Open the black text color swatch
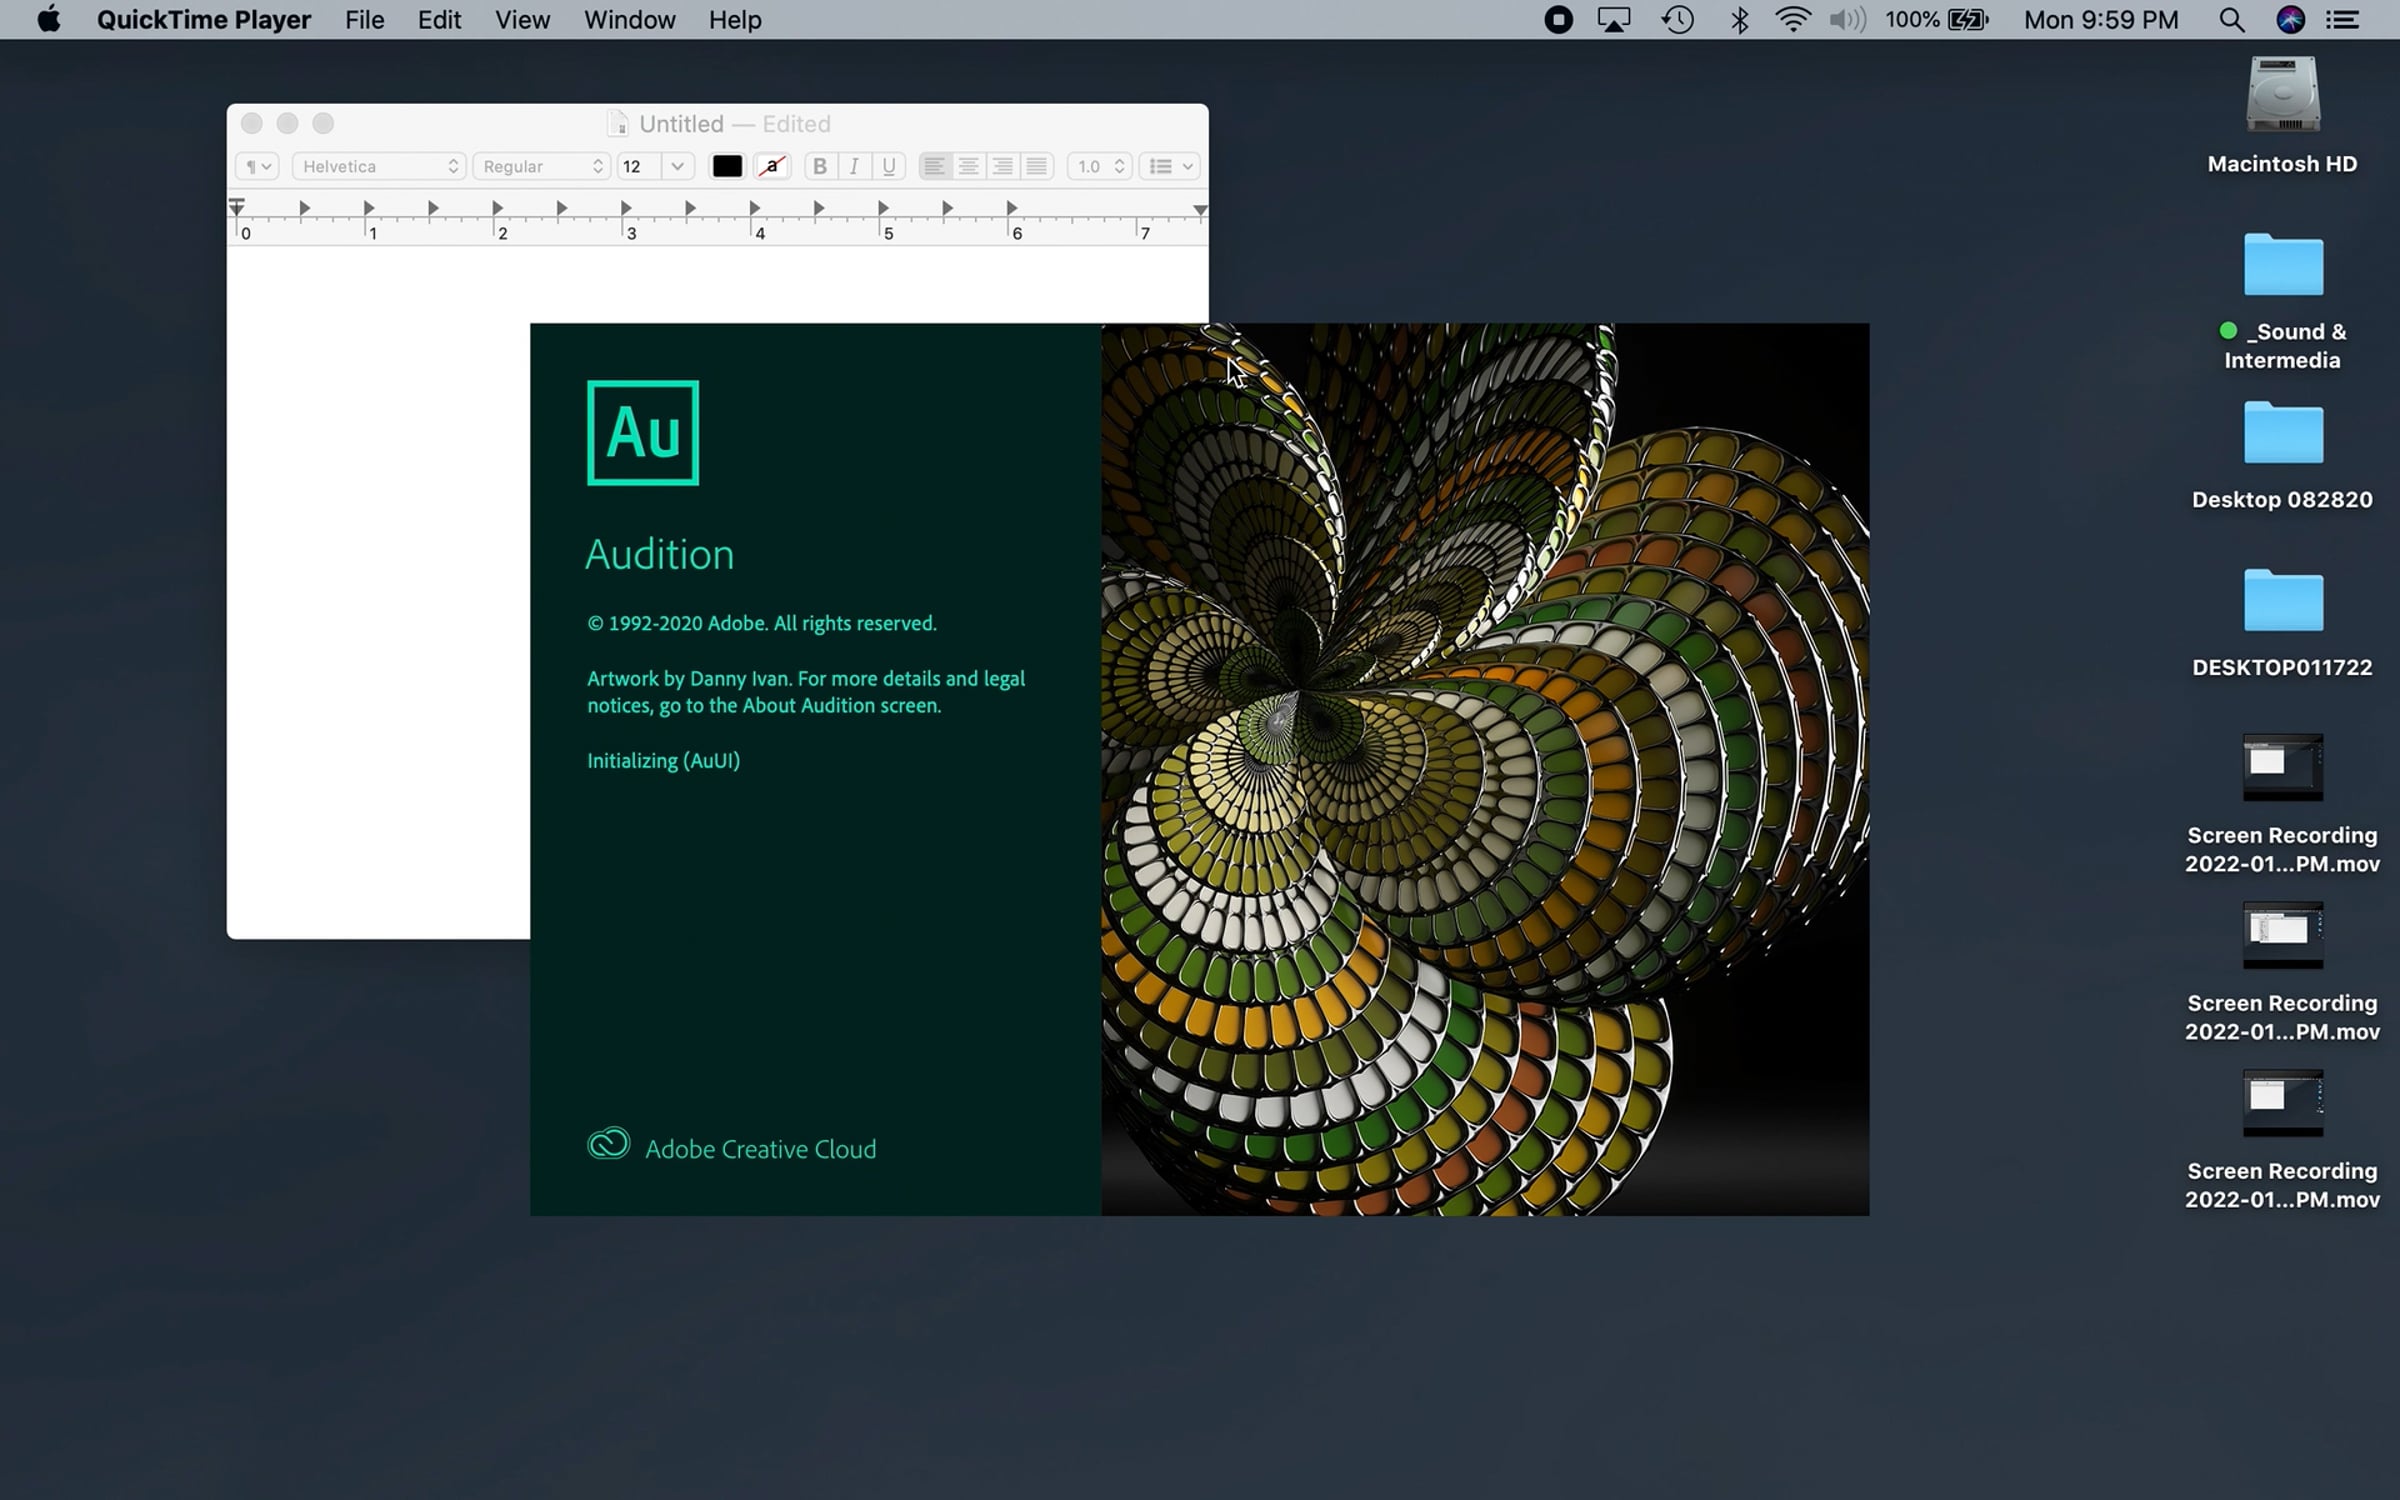The image size is (2400, 1500). 727,166
